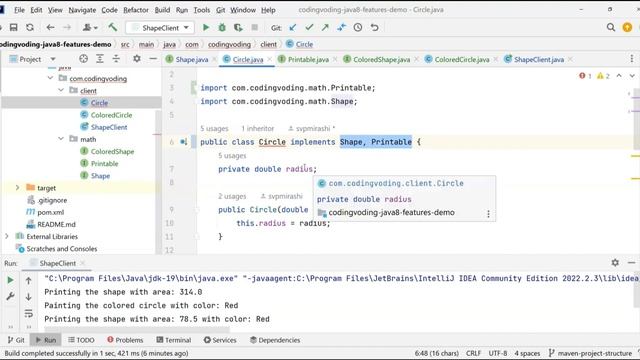Click the gutter implements icon on line 6
Viewport: 640px width, 360px height.
click(x=184, y=142)
